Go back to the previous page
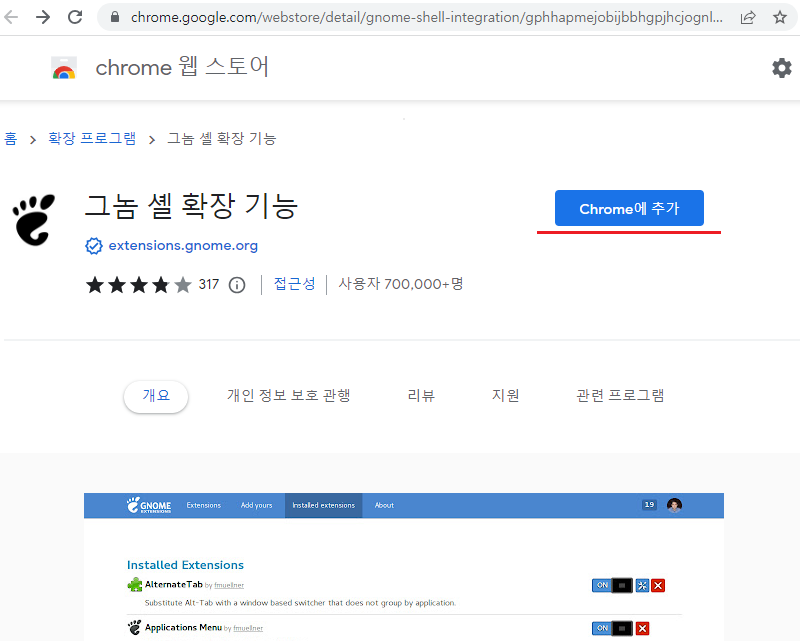This screenshot has width=800, height=641. coord(11,17)
